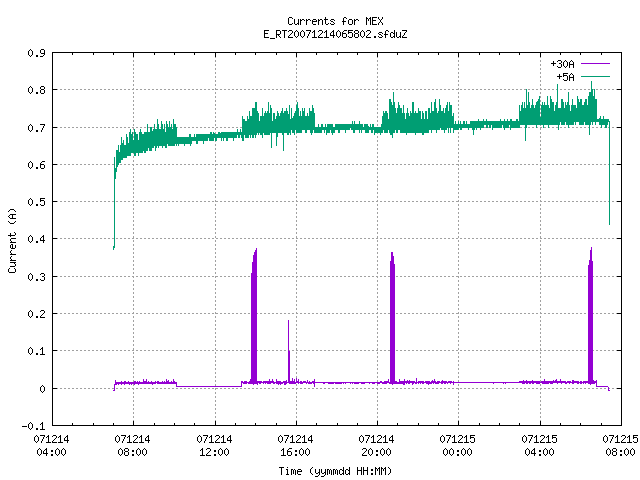Click the +30A legend label
The image size is (640, 480).
[x=562, y=64]
